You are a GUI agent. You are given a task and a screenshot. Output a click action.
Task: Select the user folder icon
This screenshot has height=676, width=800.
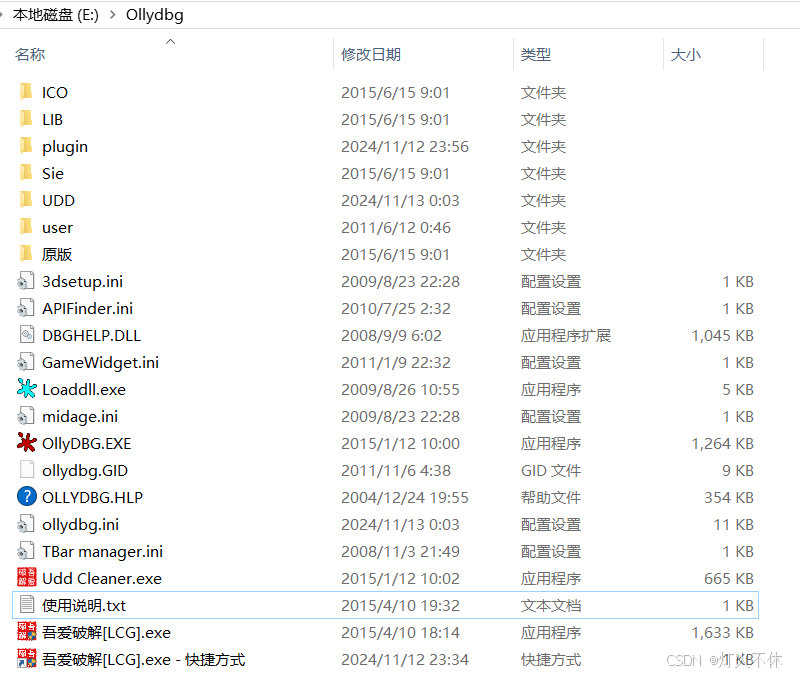26,227
